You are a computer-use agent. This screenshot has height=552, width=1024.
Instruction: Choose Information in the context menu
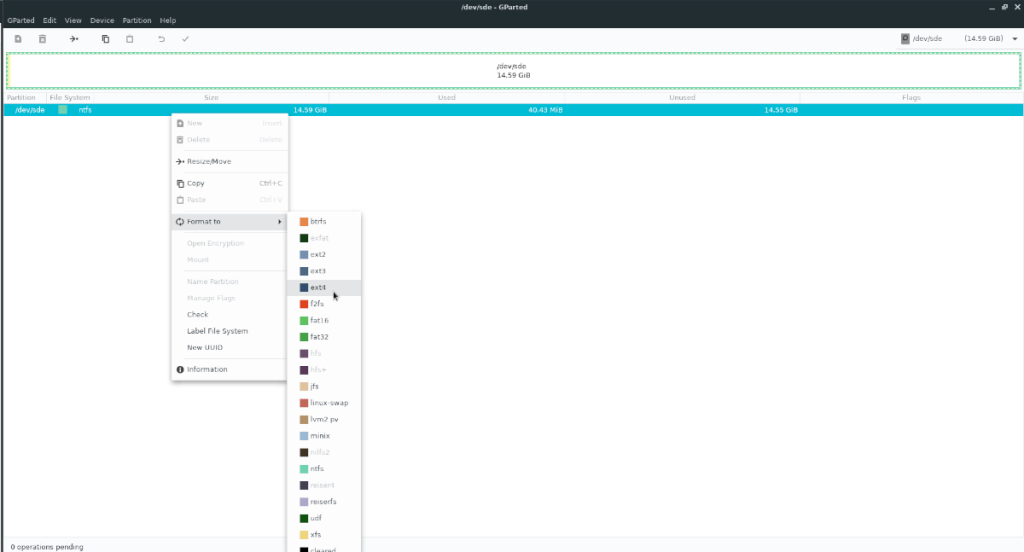pos(207,369)
